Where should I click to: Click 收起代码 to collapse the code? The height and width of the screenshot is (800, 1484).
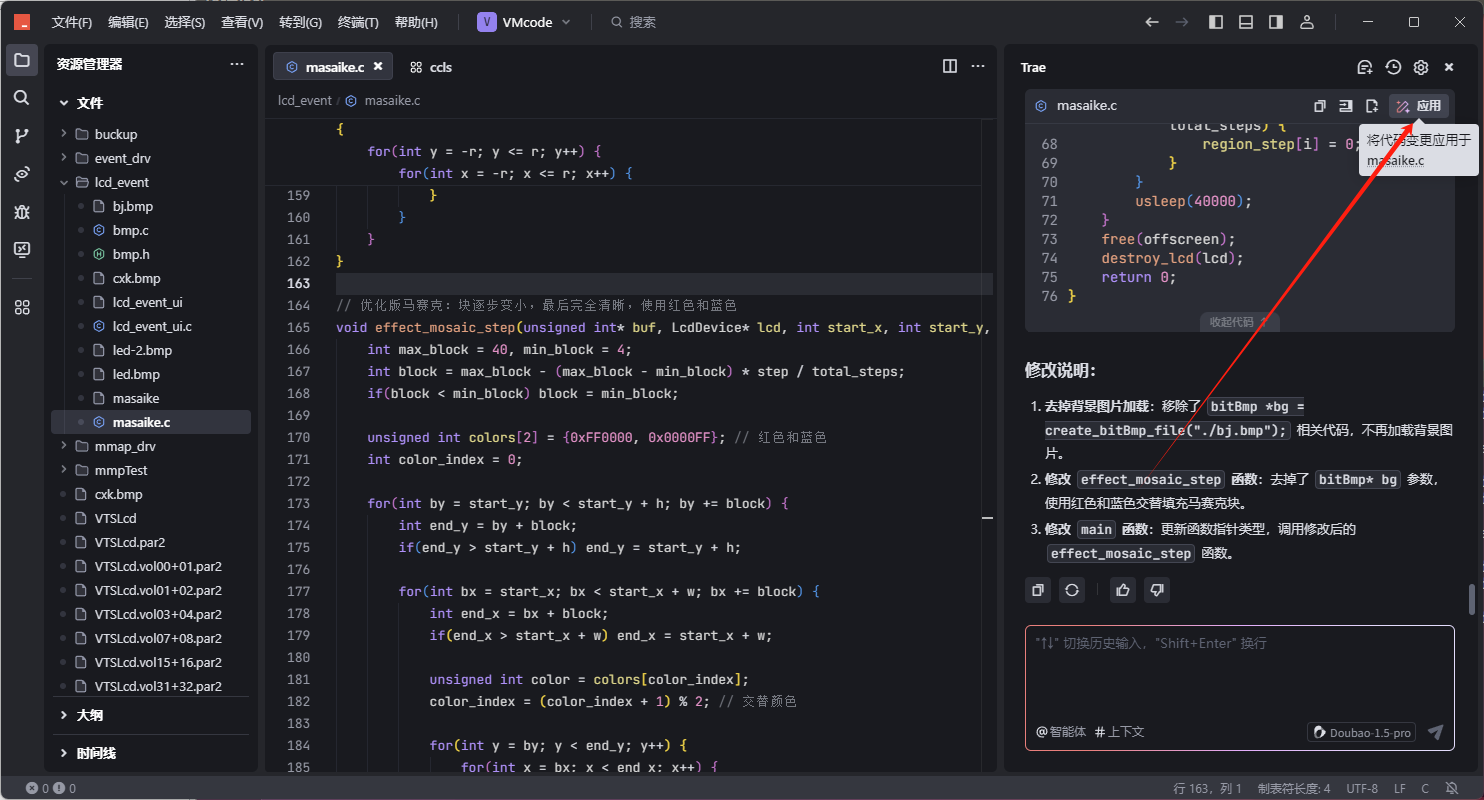pyautogui.click(x=1240, y=322)
